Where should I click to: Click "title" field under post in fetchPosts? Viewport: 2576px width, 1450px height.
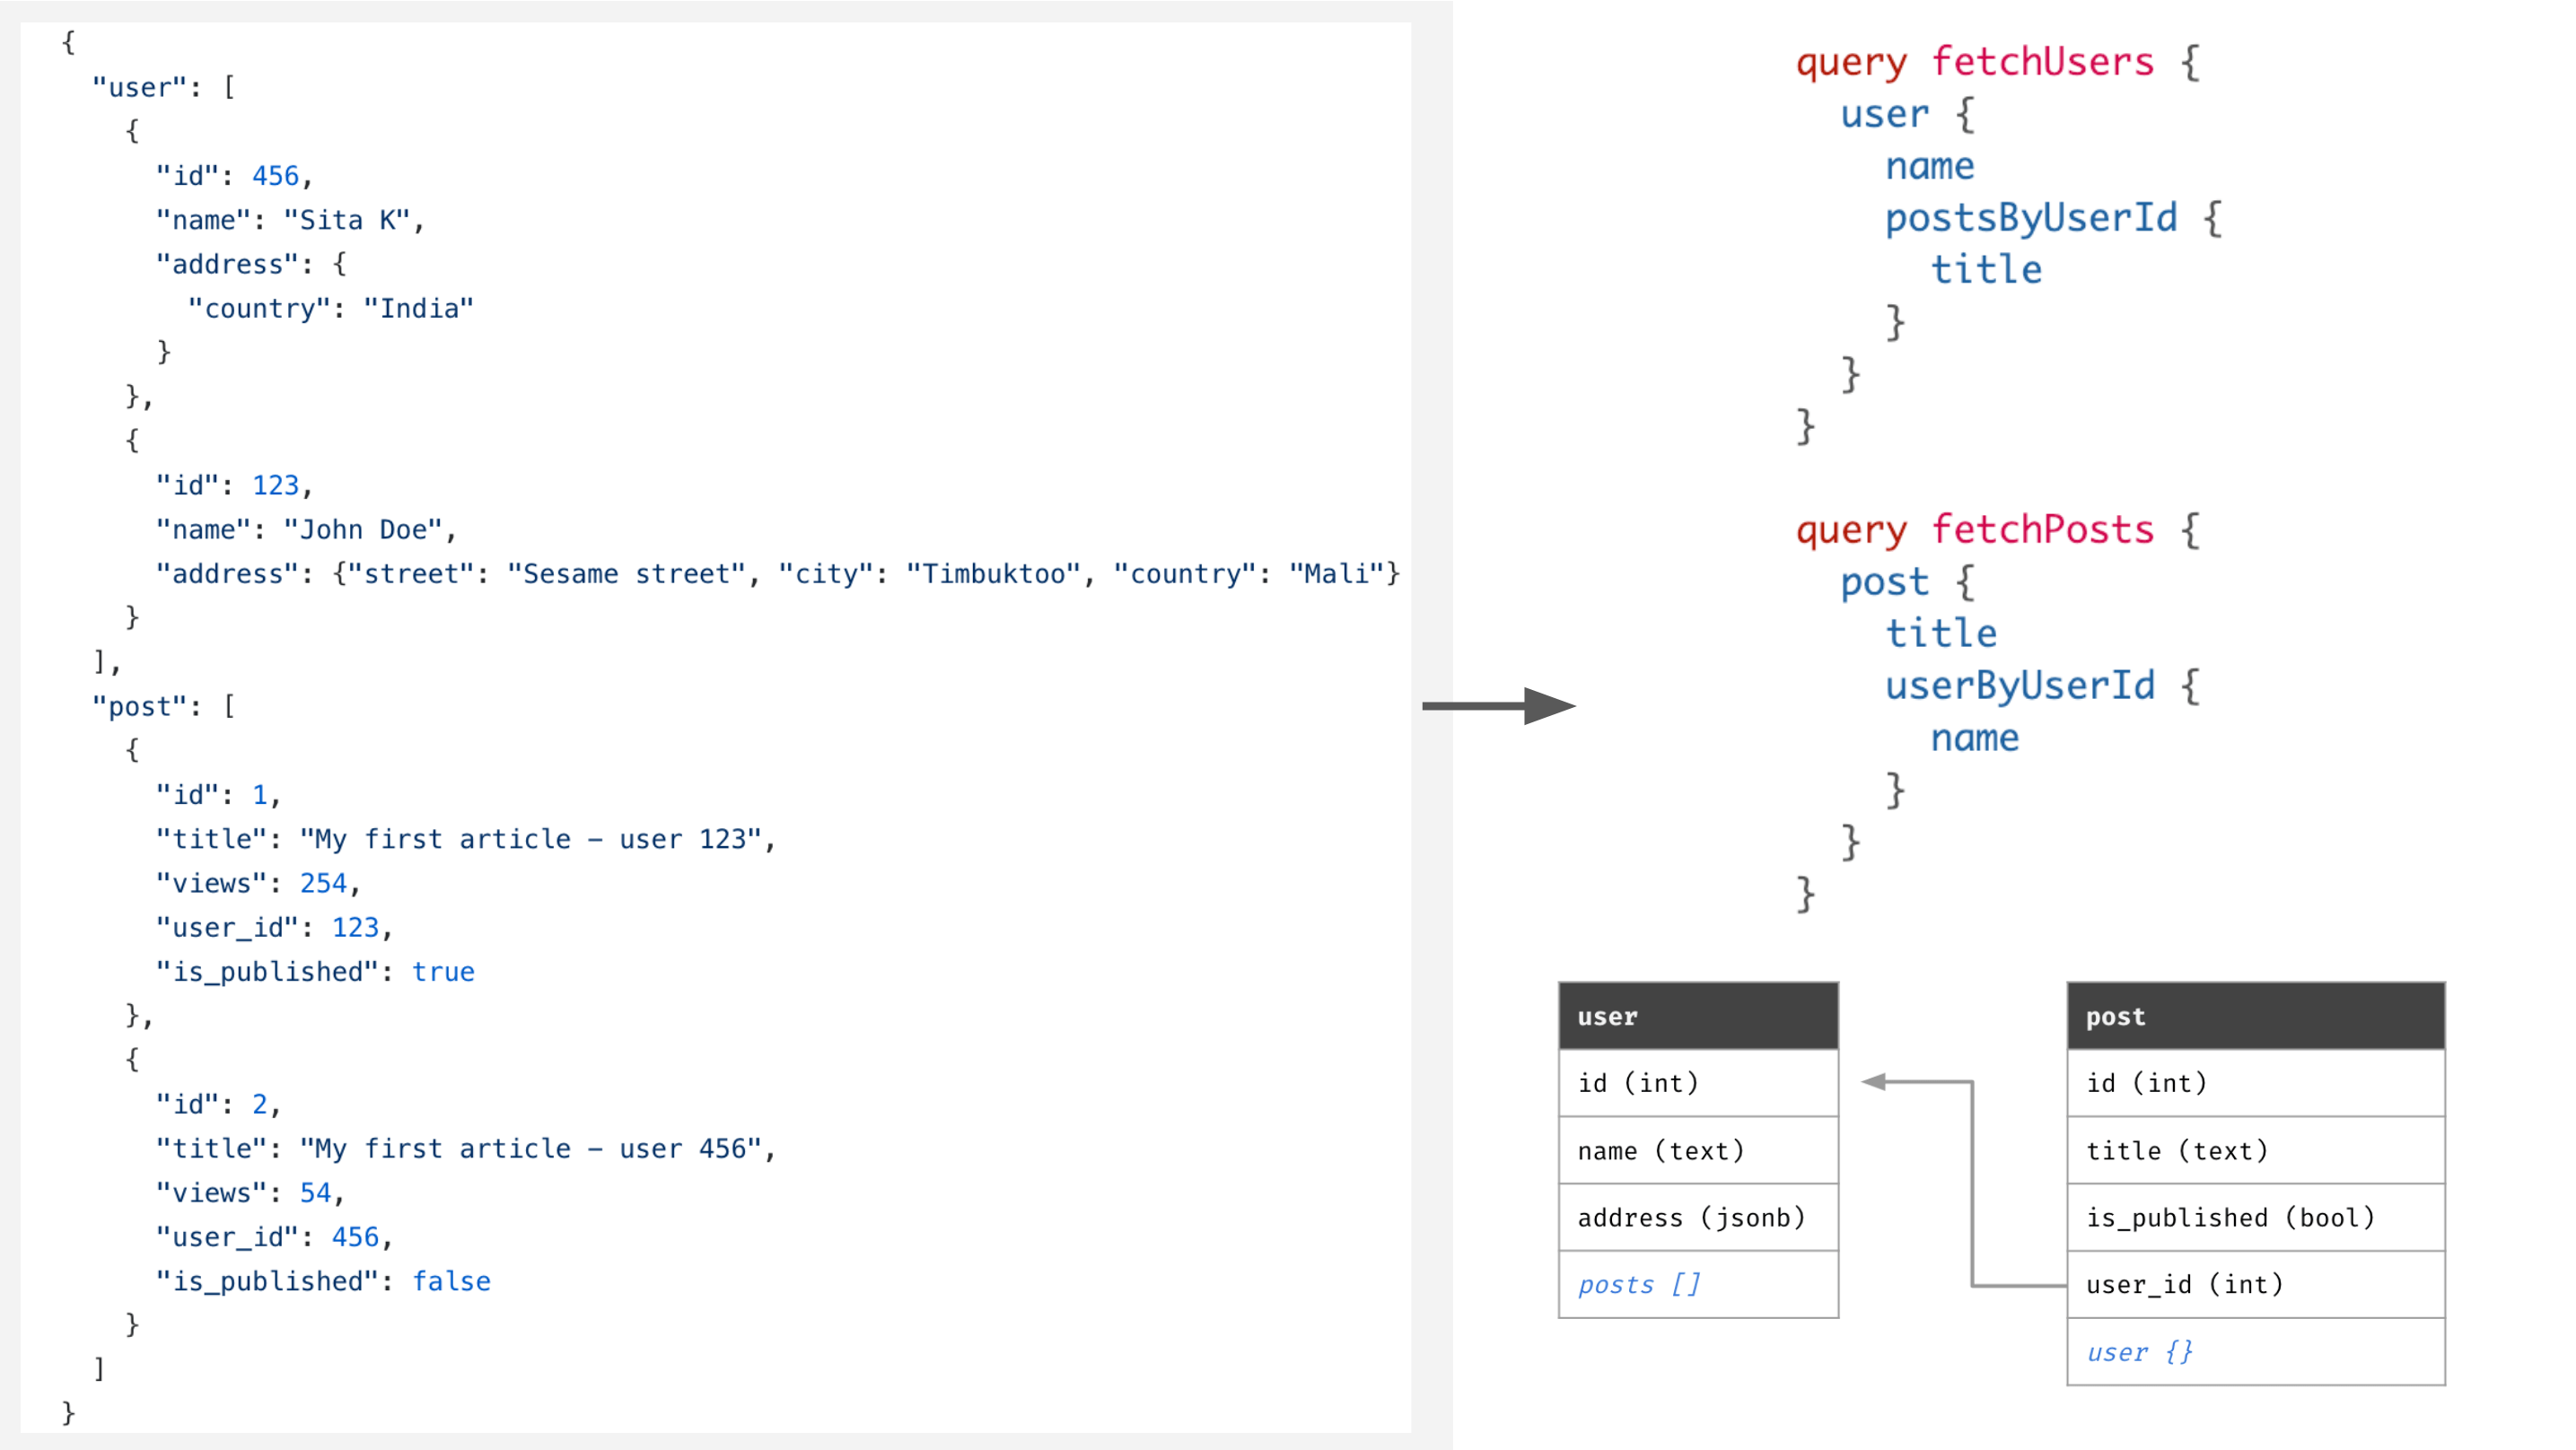pyautogui.click(x=1941, y=634)
